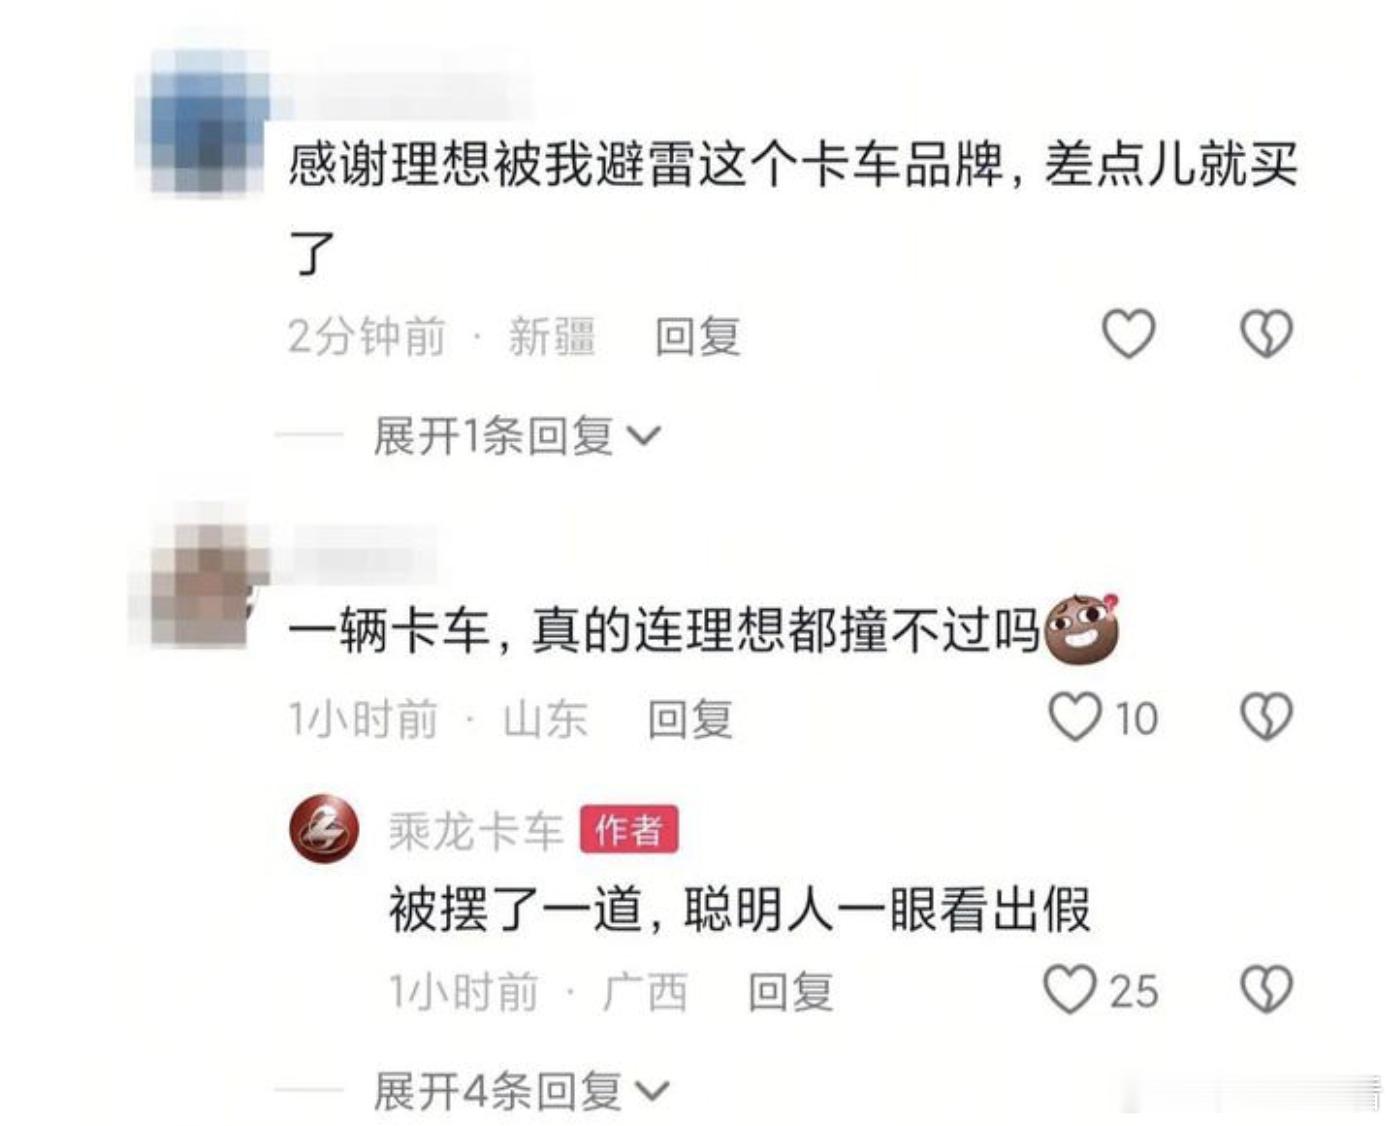Dislike the Shandong comment with broken heart
The image size is (1396, 1126).
point(1267,717)
